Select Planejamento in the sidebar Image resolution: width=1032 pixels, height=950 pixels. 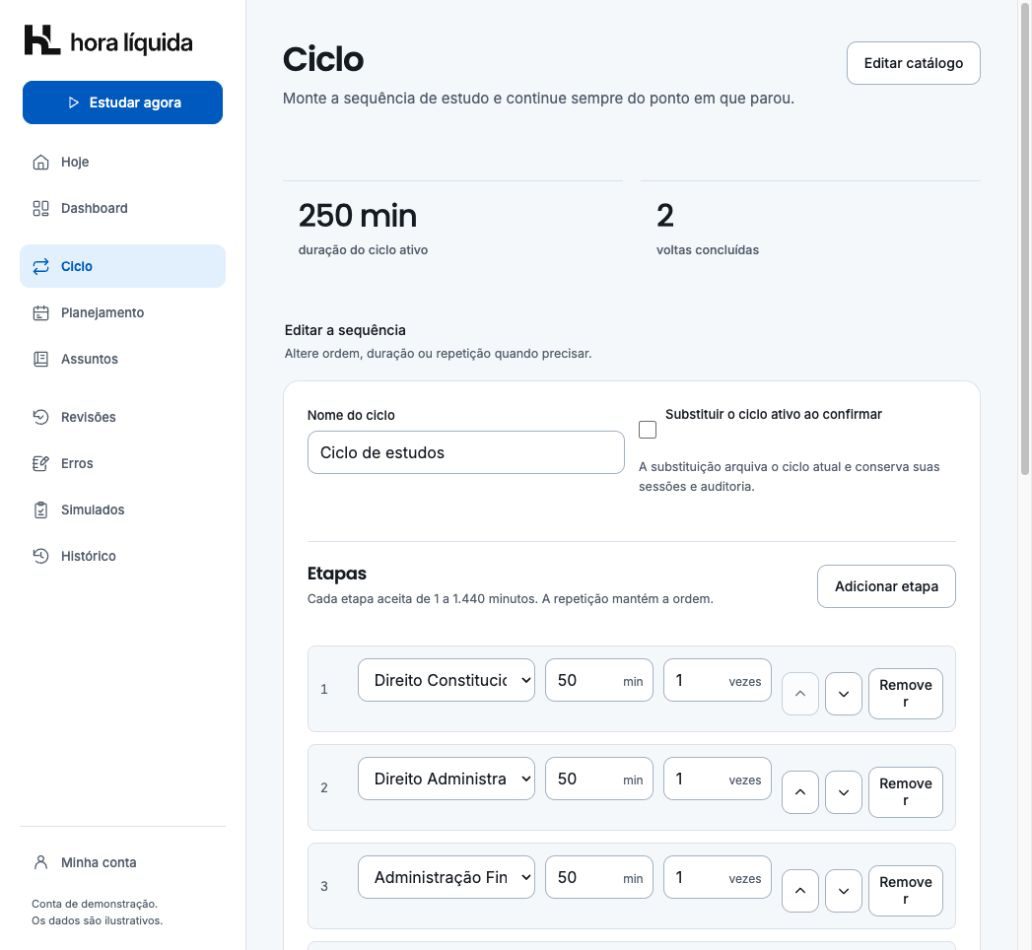122,313
